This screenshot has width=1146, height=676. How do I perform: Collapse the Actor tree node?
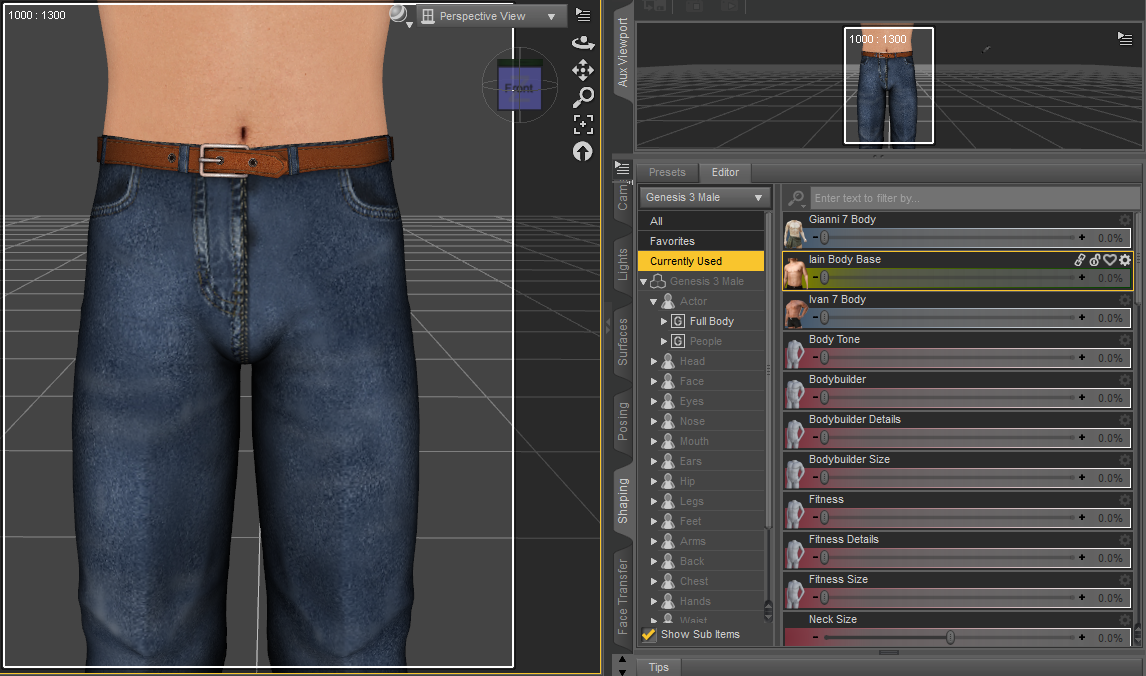(654, 301)
